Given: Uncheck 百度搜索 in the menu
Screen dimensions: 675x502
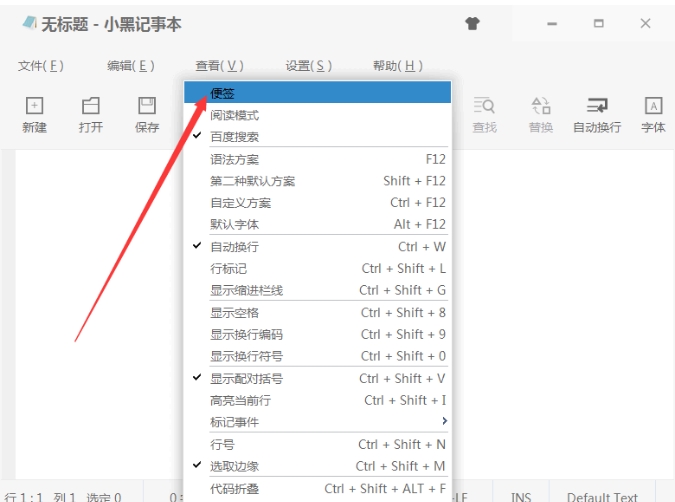Looking at the screenshot, I should [318, 136].
